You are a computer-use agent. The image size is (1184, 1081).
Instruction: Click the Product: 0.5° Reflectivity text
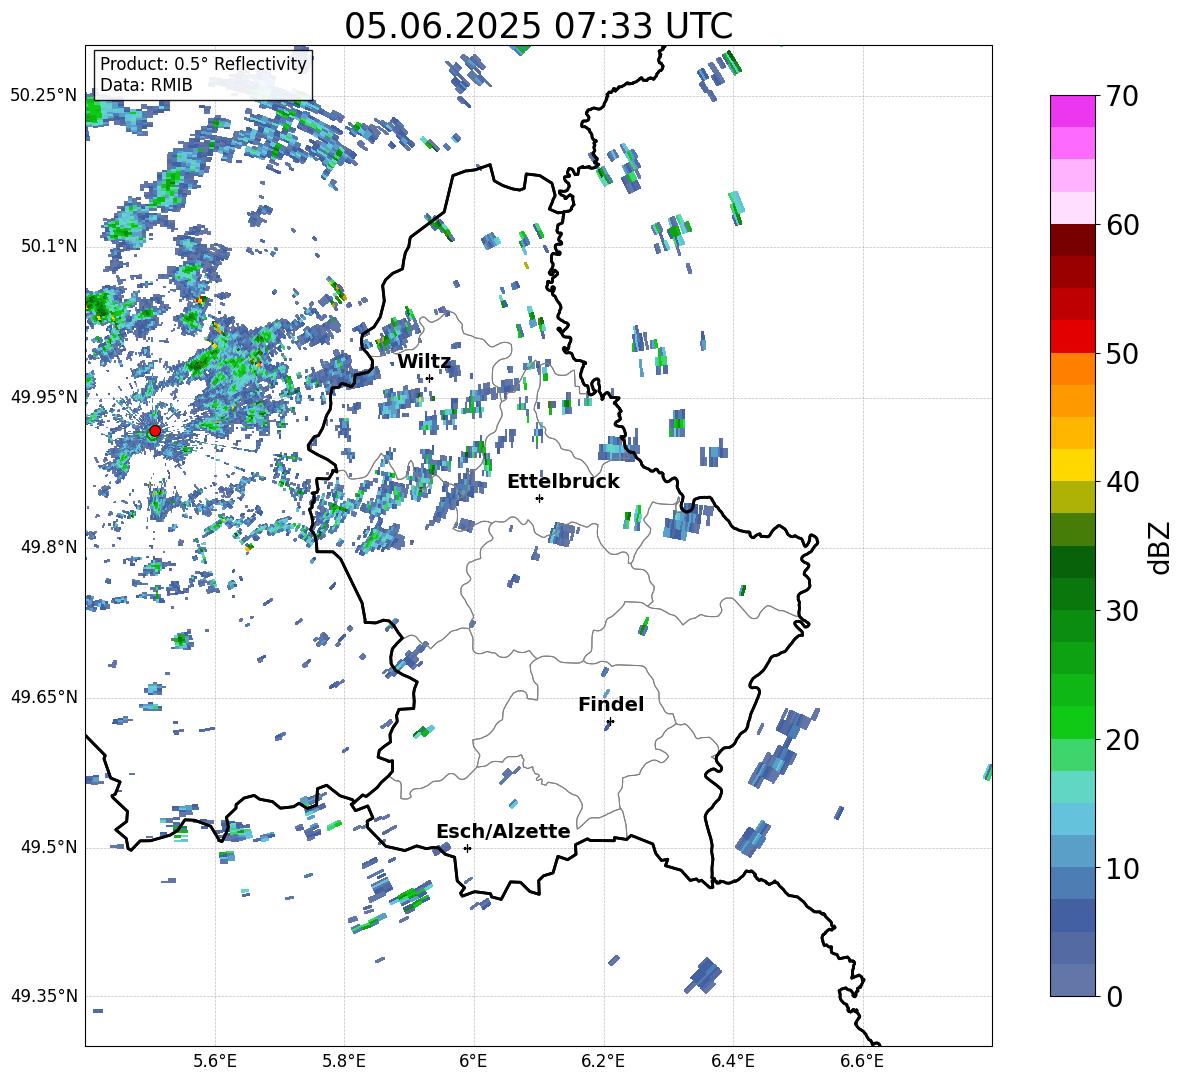203,63
